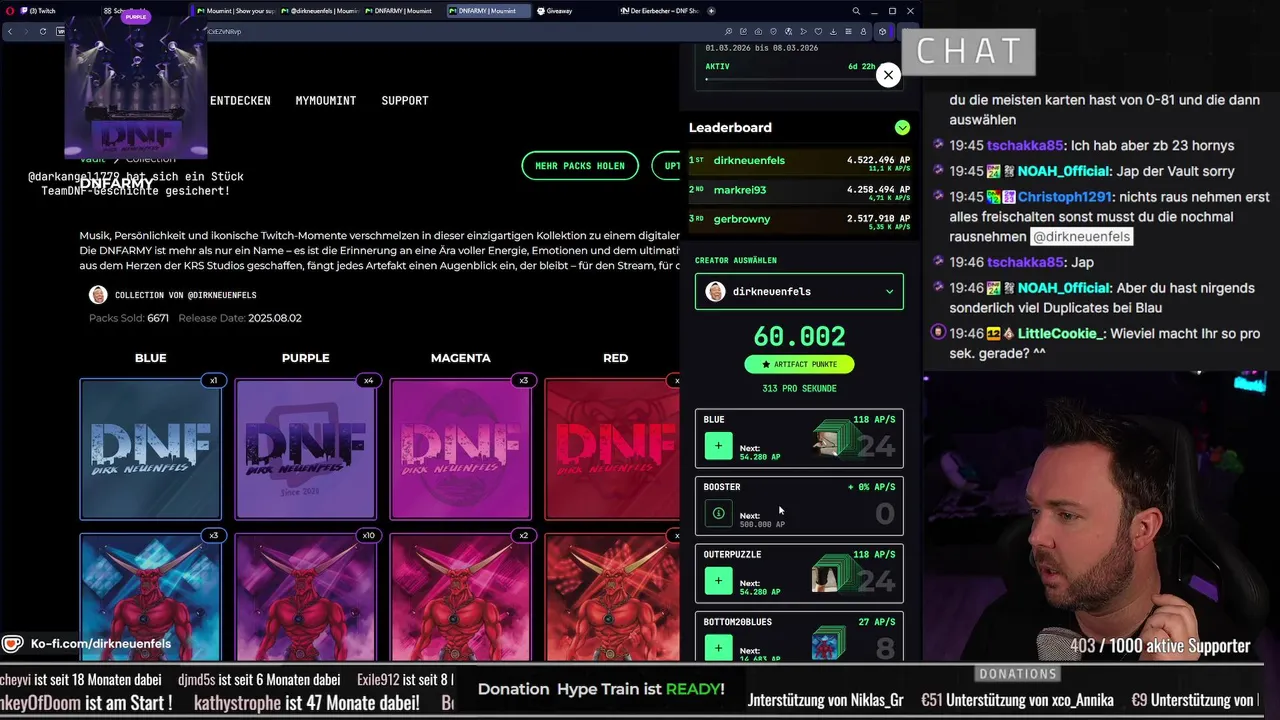Select the BLUE DNF logo card
Image resolution: width=1280 pixels, height=720 pixels.
pos(151,449)
